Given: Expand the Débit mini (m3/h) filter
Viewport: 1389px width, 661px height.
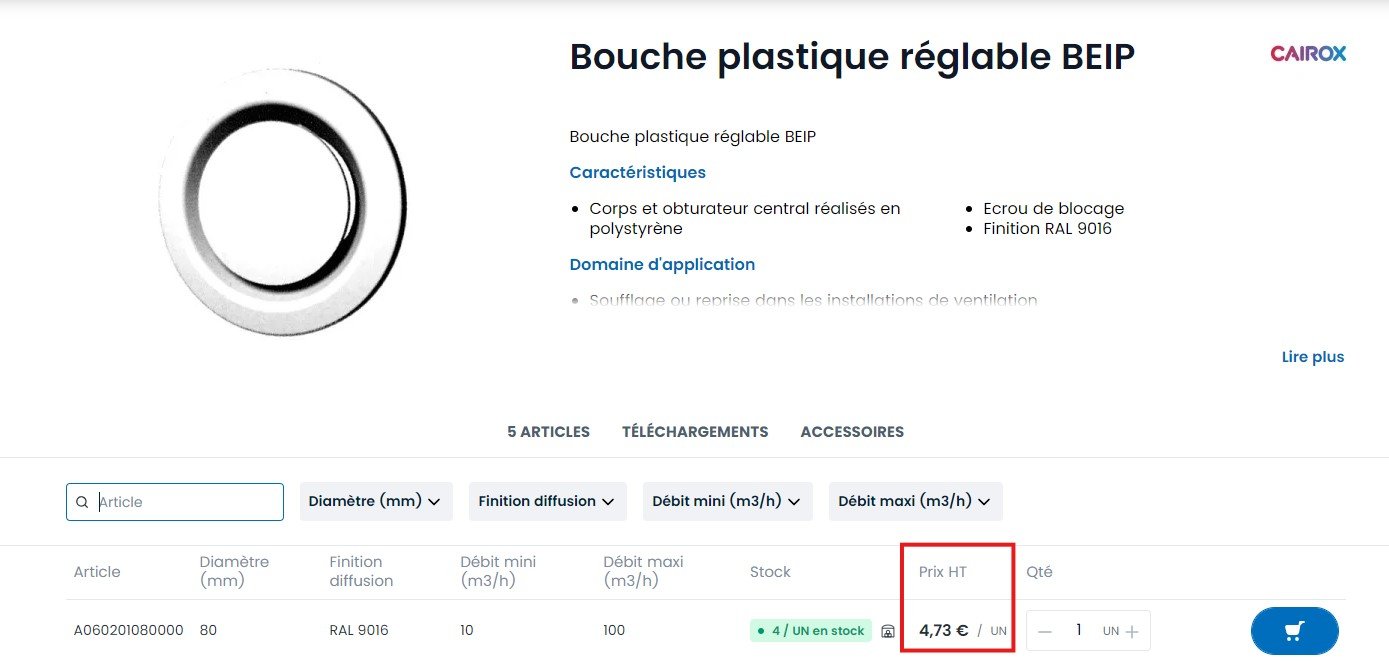Looking at the screenshot, I should 727,501.
